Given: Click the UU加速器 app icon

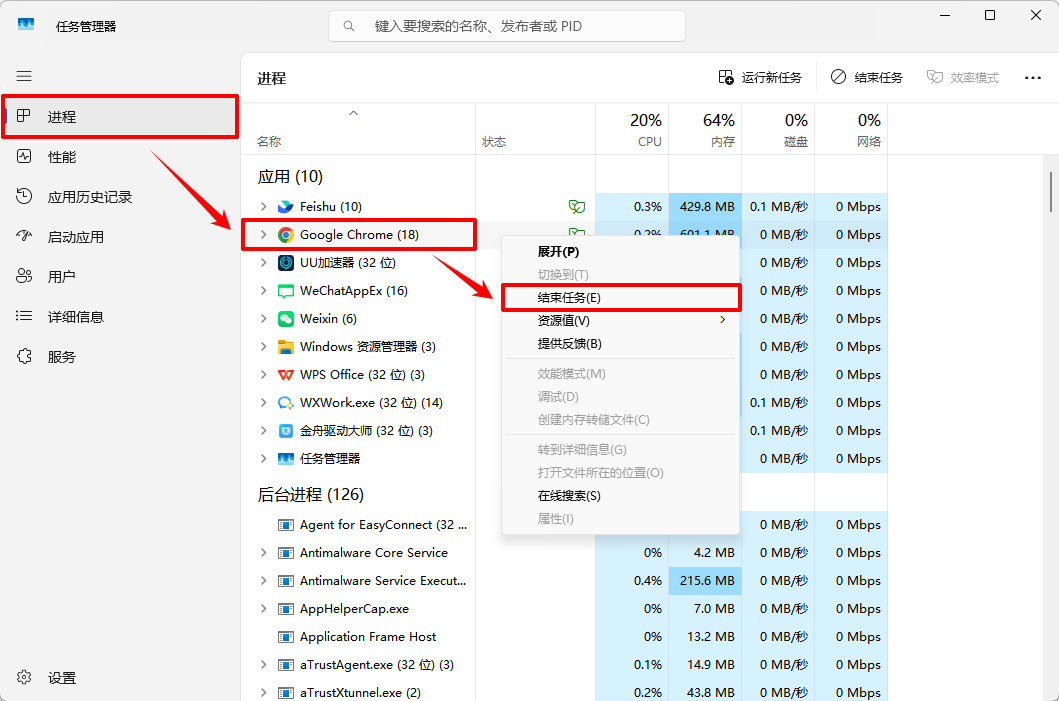Looking at the screenshot, I should point(286,263).
